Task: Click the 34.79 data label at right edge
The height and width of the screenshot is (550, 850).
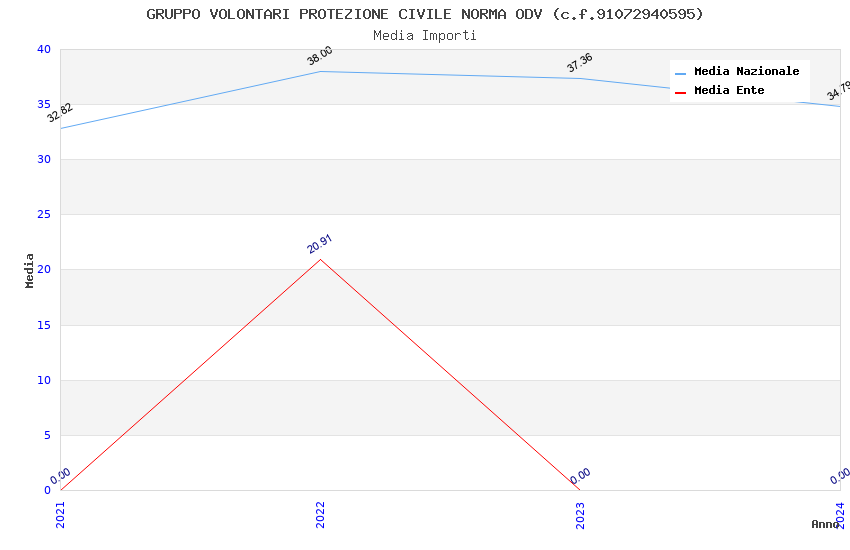Action: coord(838,91)
